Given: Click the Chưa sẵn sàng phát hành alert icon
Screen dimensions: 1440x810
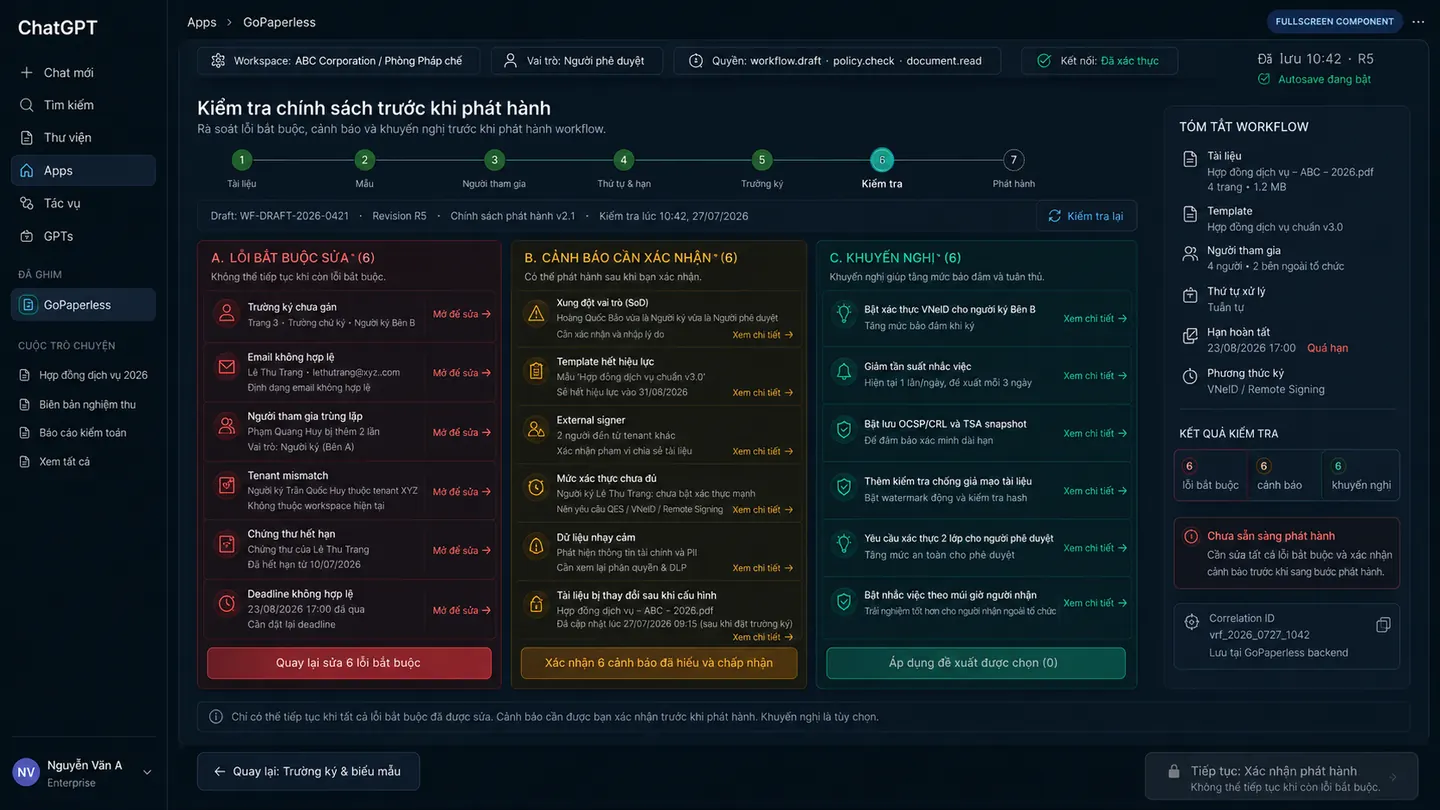Looking at the screenshot, I should tap(1191, 536).
